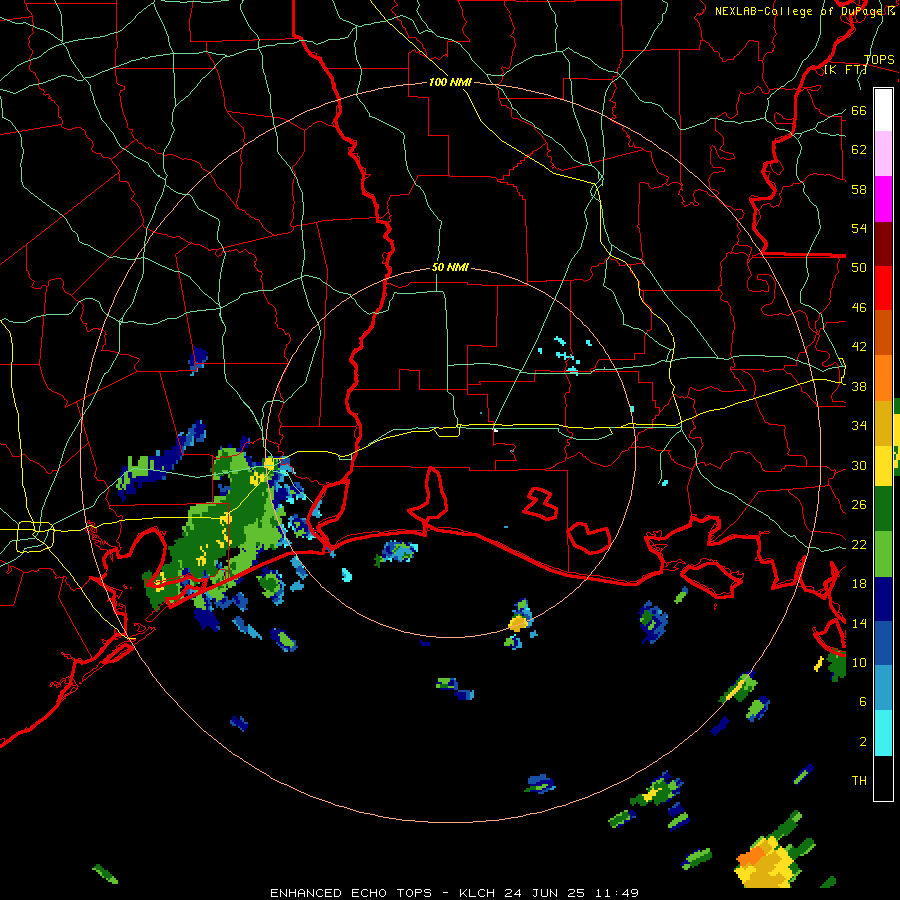
Task: Select the light pink legend color band
Action: [x=883, y=153]
